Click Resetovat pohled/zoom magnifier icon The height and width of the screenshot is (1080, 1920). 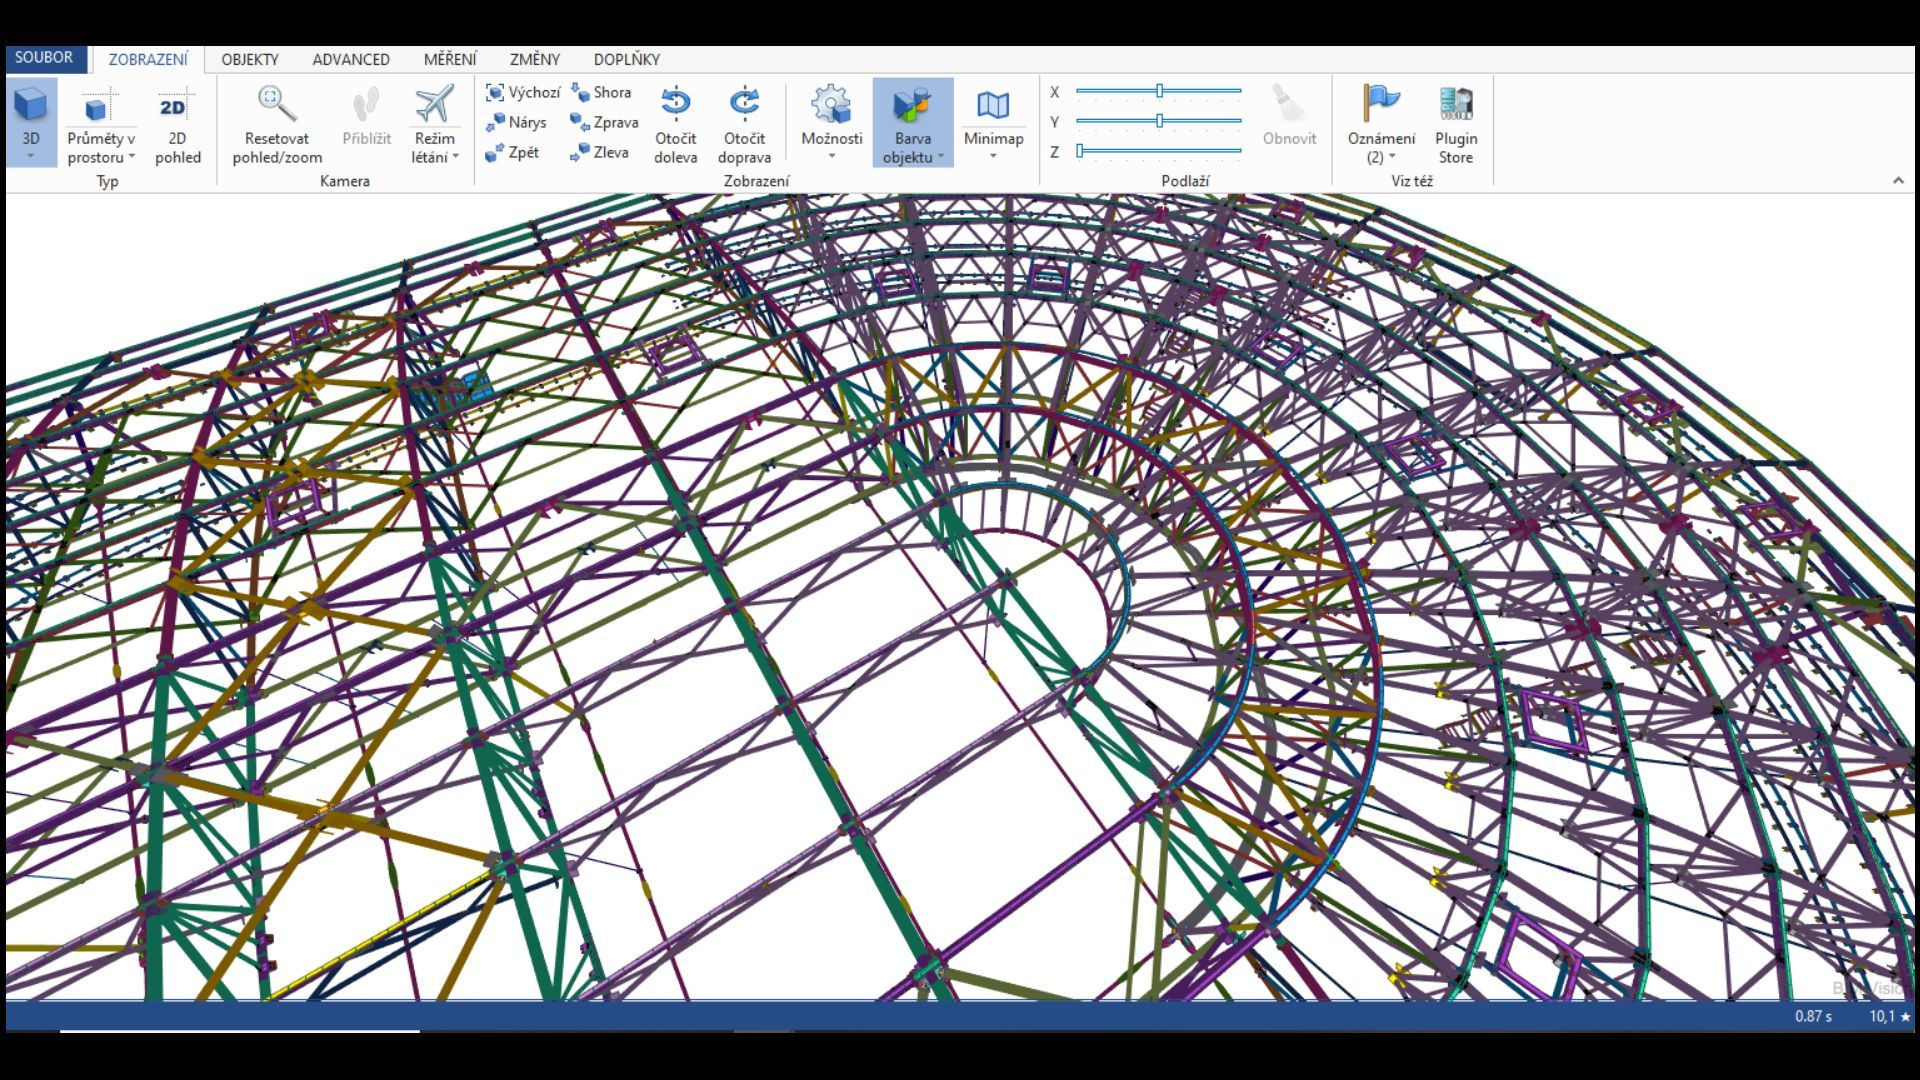point(277,103)
